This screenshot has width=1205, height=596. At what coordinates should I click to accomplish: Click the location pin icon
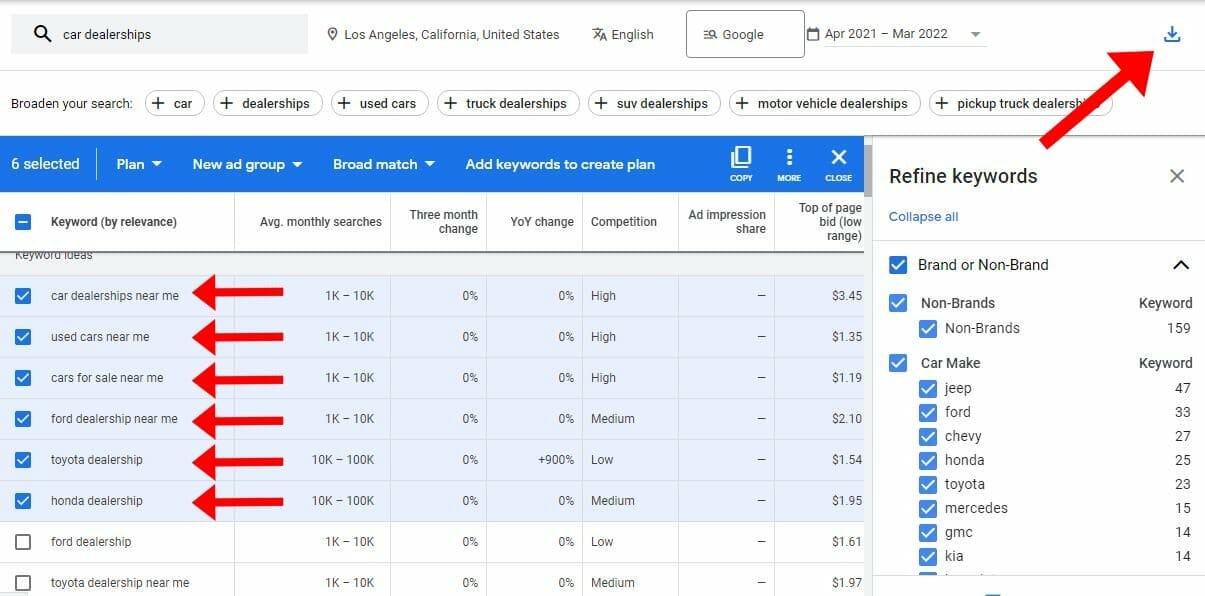pyautogui.click(x=332, y=33)
